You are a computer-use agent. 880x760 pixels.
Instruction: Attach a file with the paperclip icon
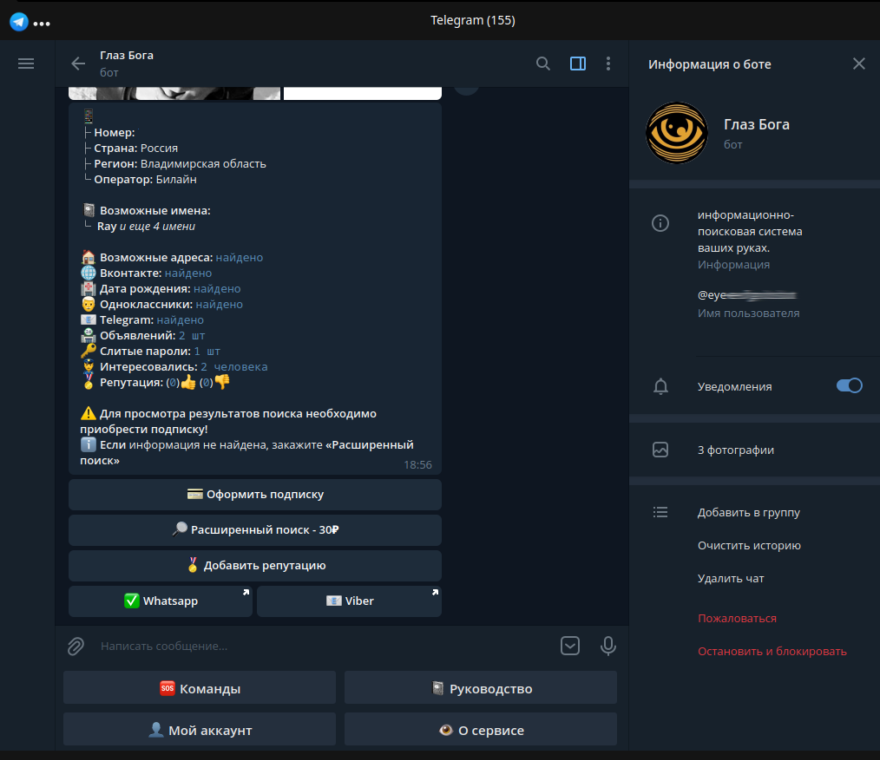[75, 646]
